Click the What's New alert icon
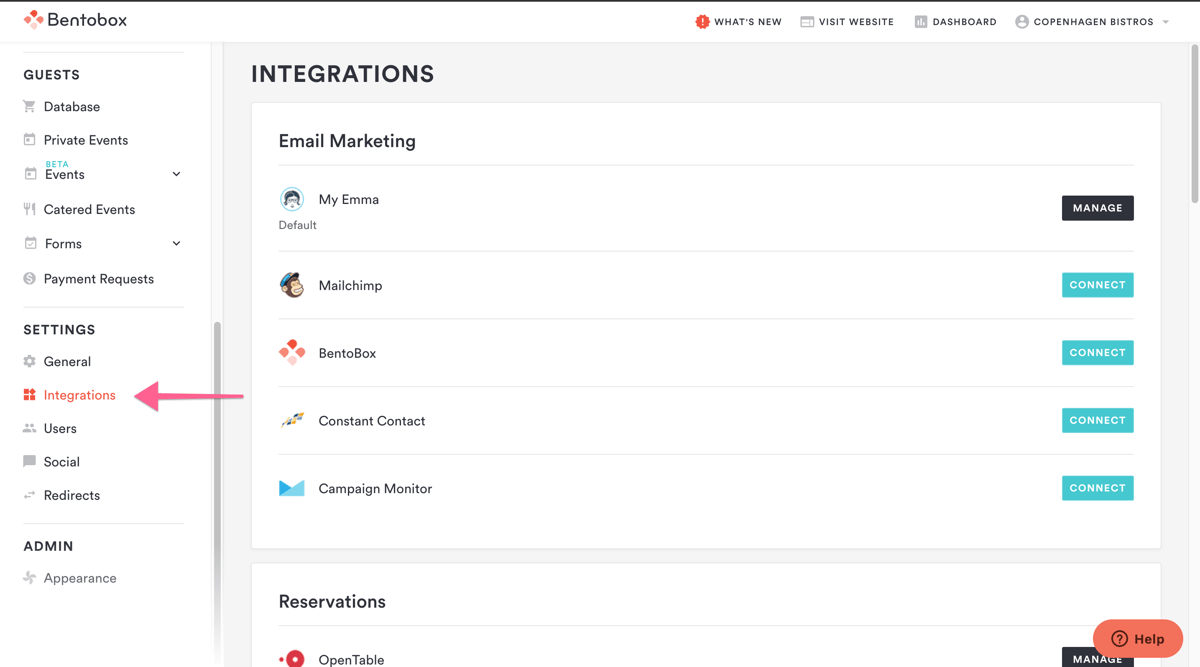1200x667 pixels. pos(702,21)
